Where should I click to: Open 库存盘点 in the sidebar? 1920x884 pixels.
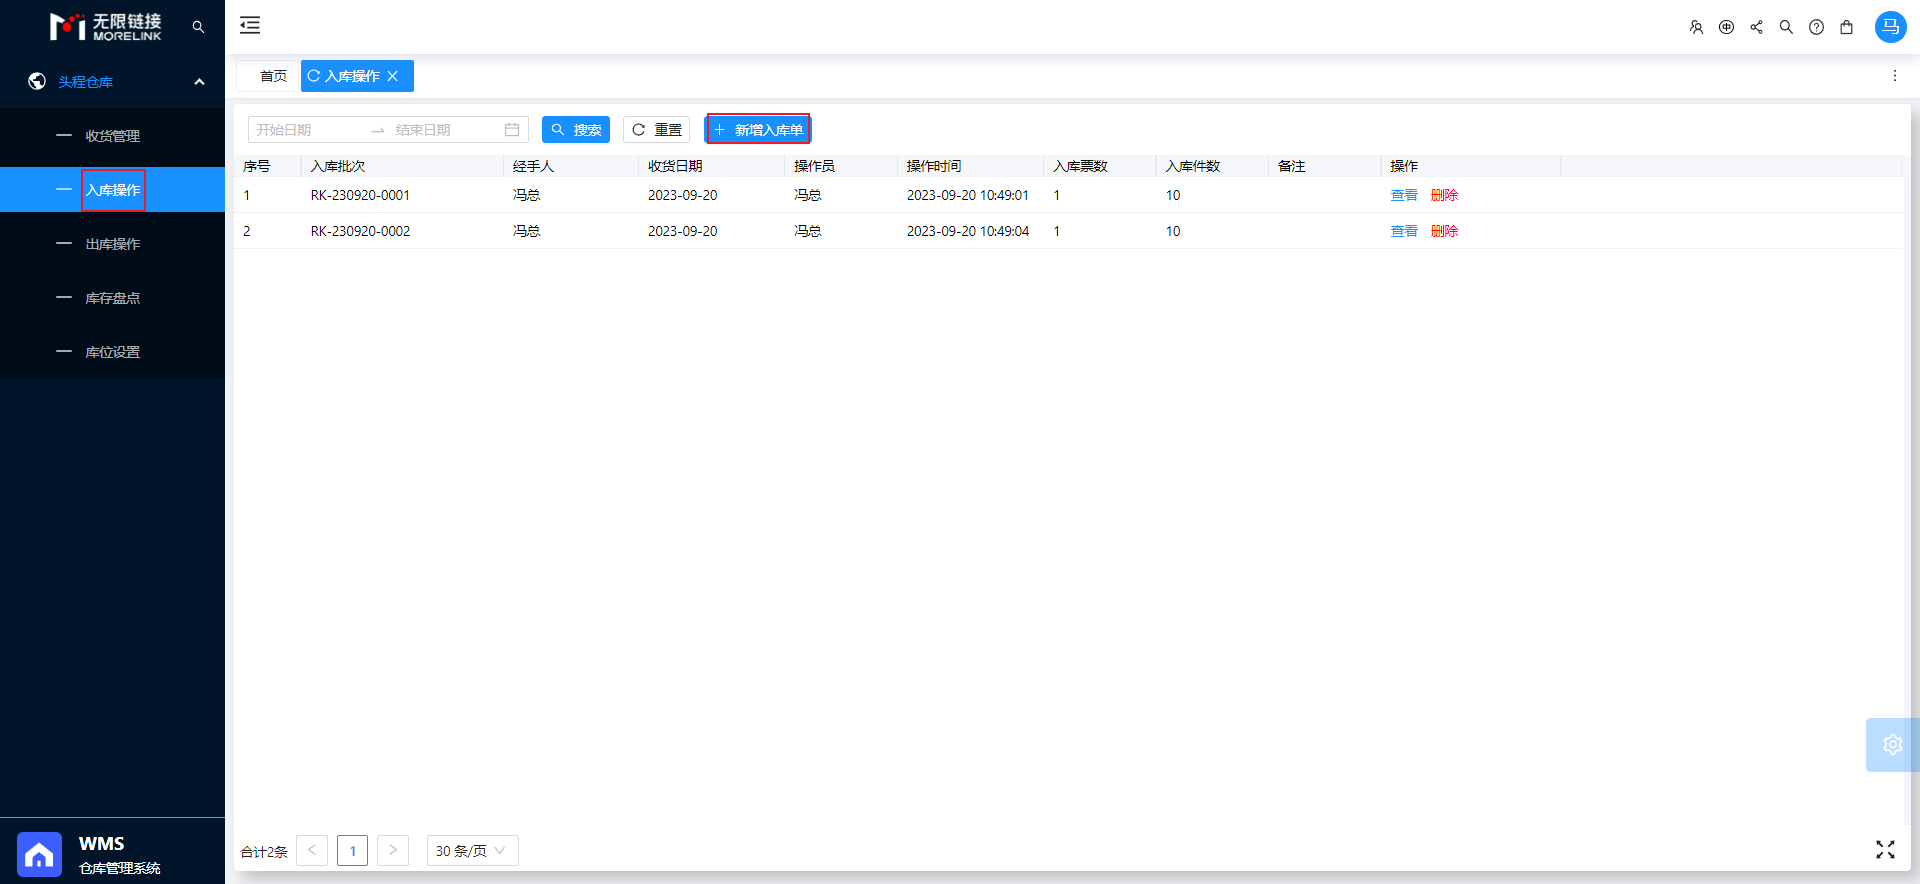click(x=112, y=298)
